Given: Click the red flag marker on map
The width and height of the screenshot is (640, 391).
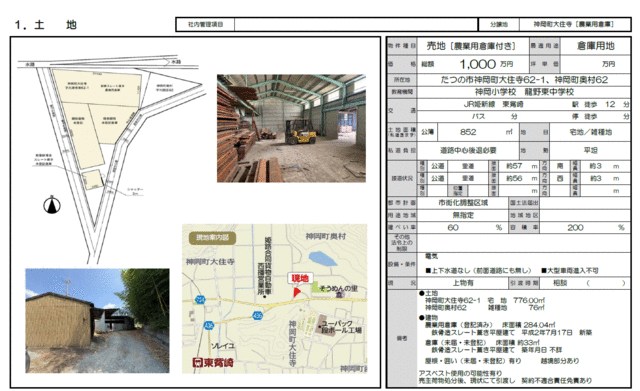Looking at the screenshot, I should (297, 292).
